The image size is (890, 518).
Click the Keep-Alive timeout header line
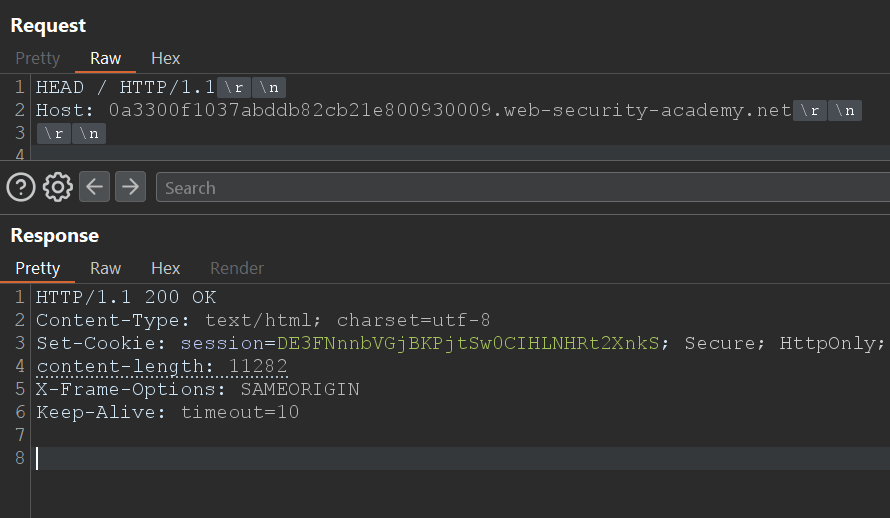(167, 412)
